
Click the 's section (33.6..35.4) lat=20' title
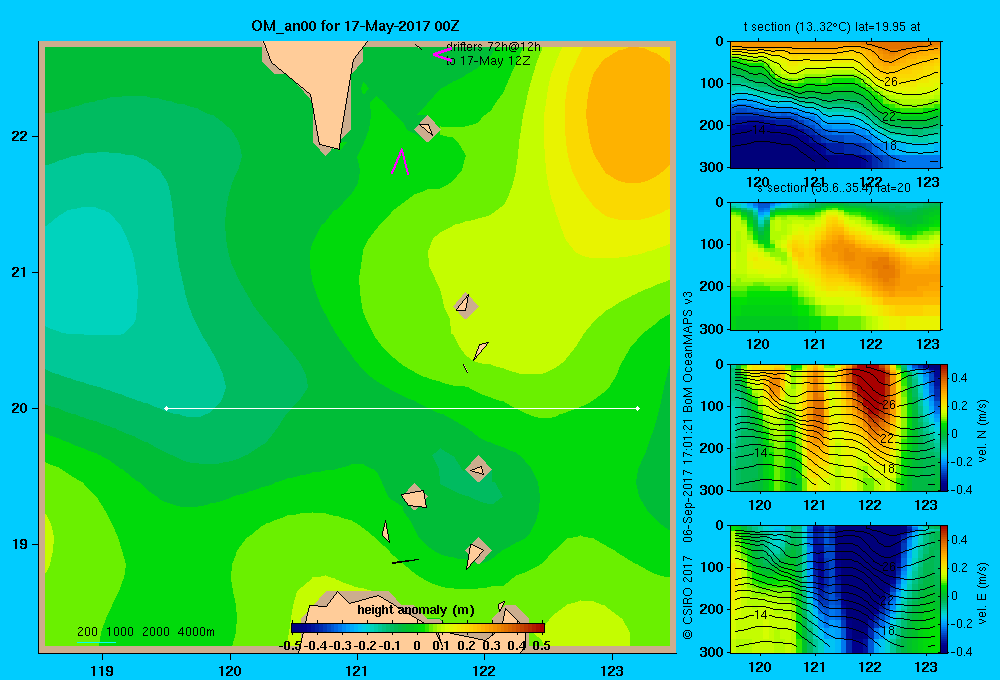pos(834,188)
